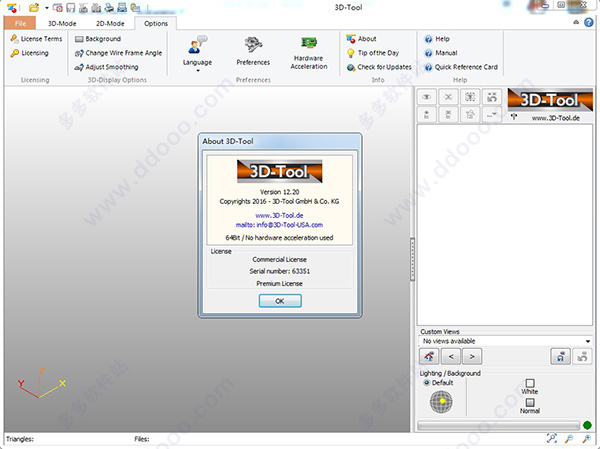Expand the open-file arrow in quick access toolbar
Viewport: 600px width, 449px height.
(47, 8)
